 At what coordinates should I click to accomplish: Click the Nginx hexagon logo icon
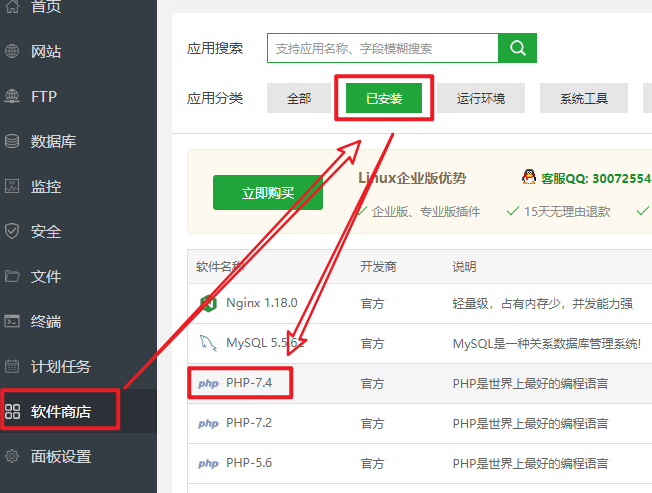208,303
